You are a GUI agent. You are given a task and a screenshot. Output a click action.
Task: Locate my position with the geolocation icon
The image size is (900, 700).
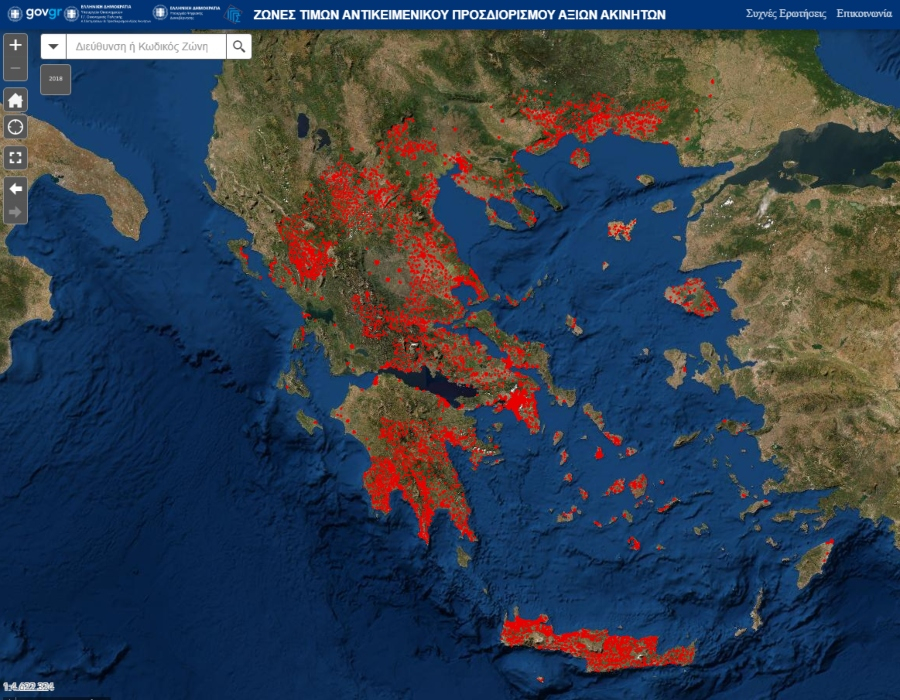14,129
